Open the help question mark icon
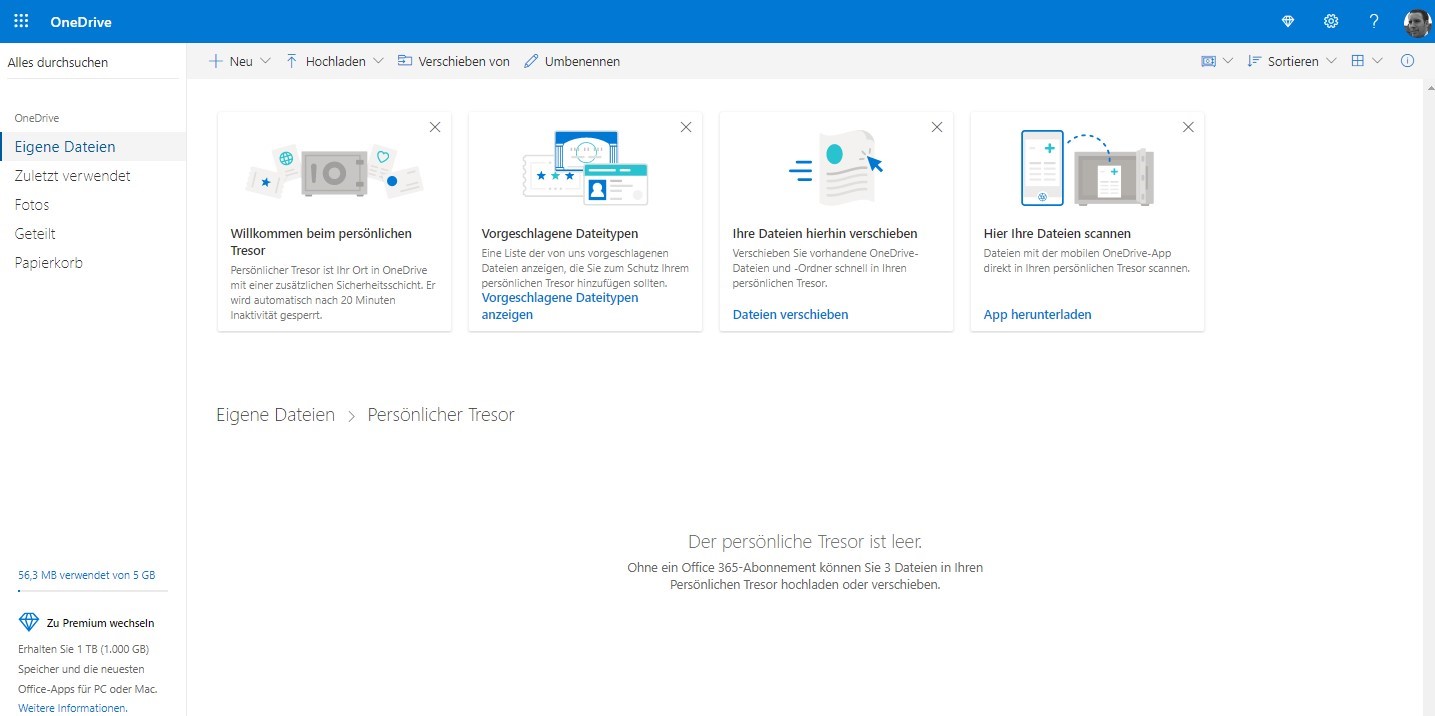1435x716 pixels. 1374,21
